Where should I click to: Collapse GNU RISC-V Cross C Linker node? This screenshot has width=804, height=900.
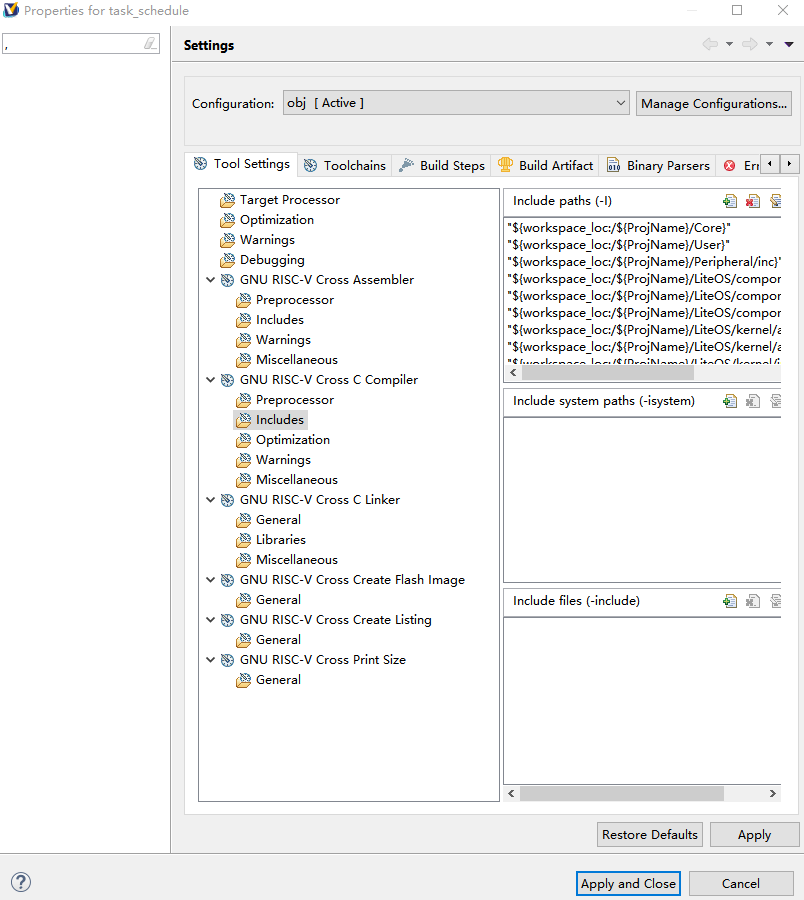[211, 500]
